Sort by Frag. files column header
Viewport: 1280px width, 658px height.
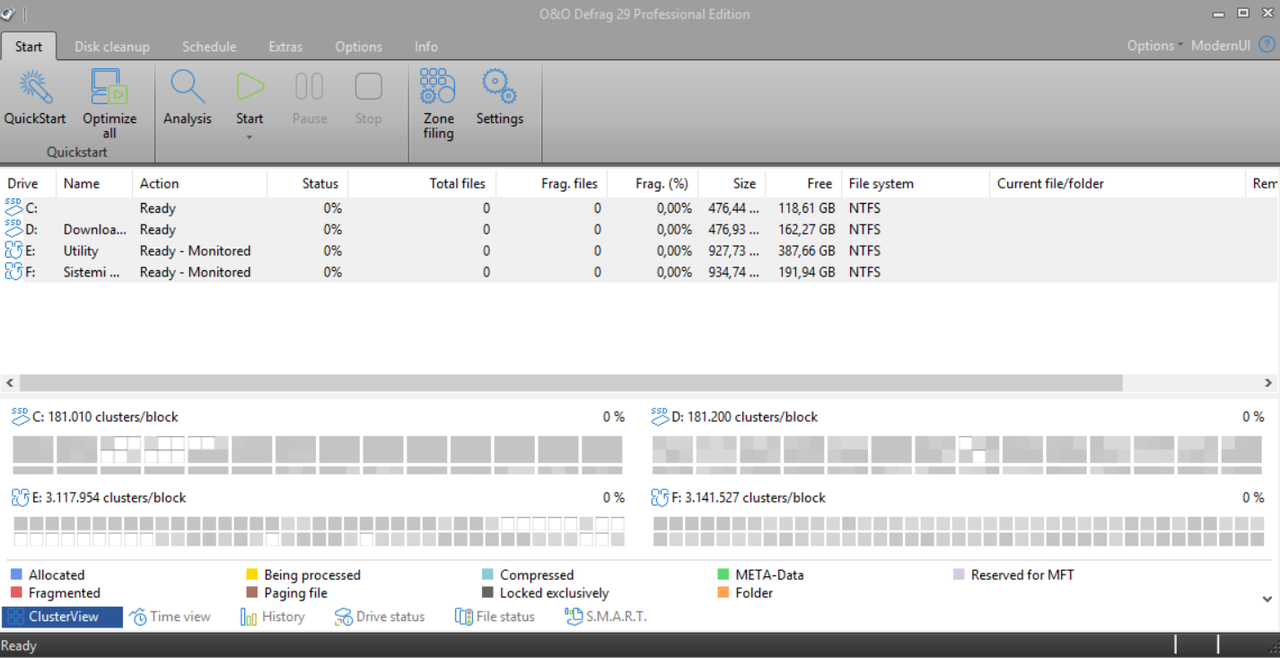click(x=552, y=183)
